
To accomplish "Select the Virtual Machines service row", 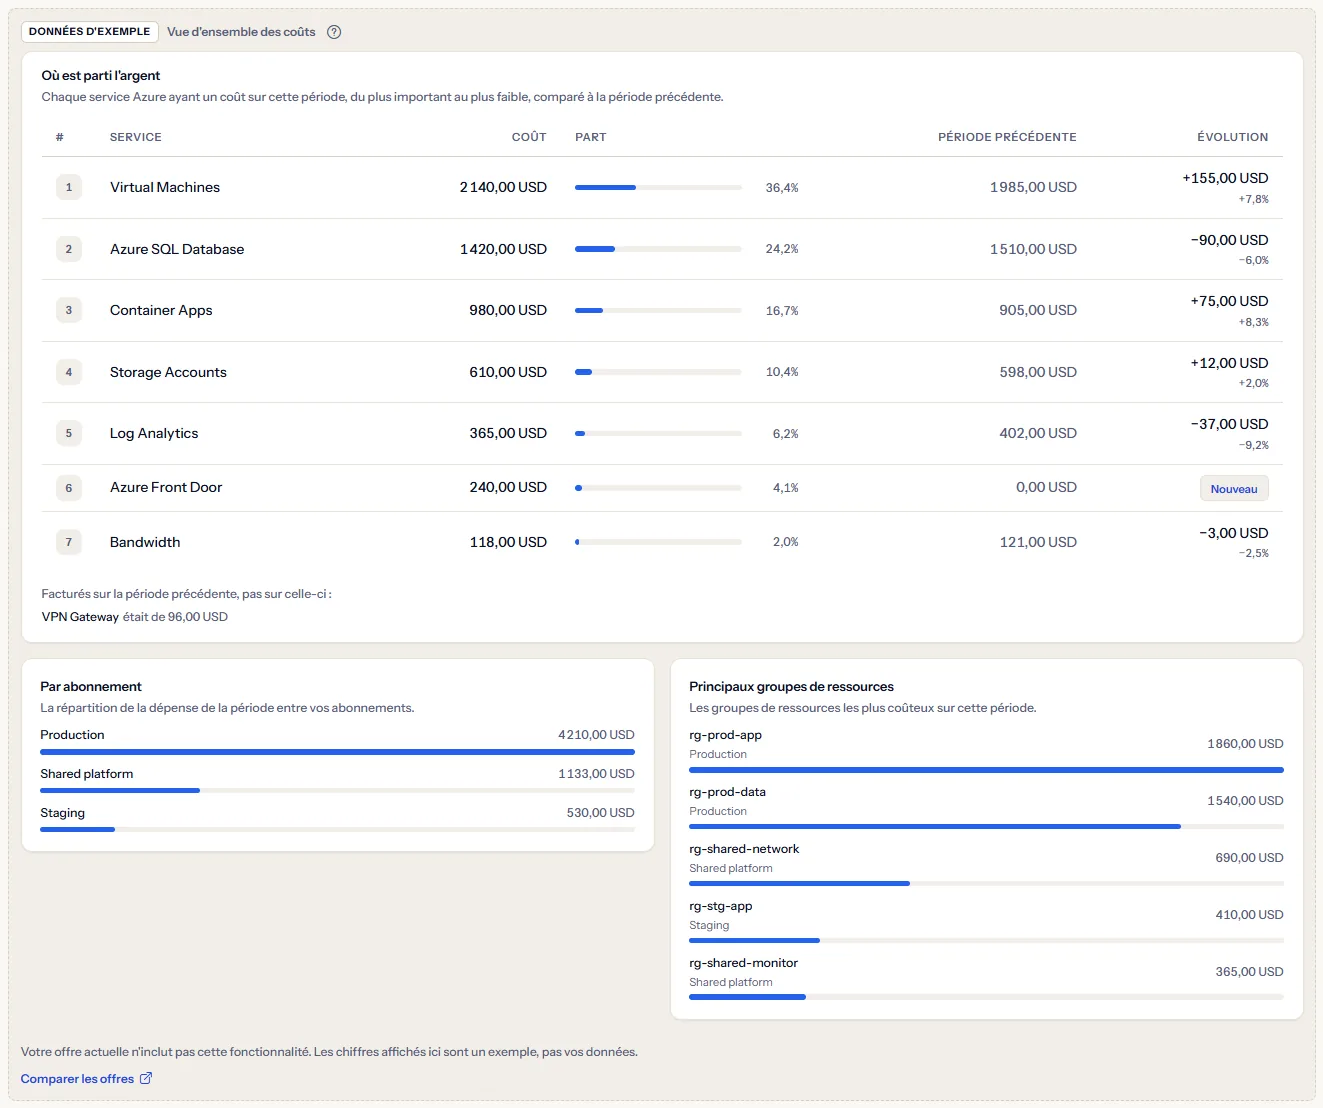I will click(x=662, y=188).
